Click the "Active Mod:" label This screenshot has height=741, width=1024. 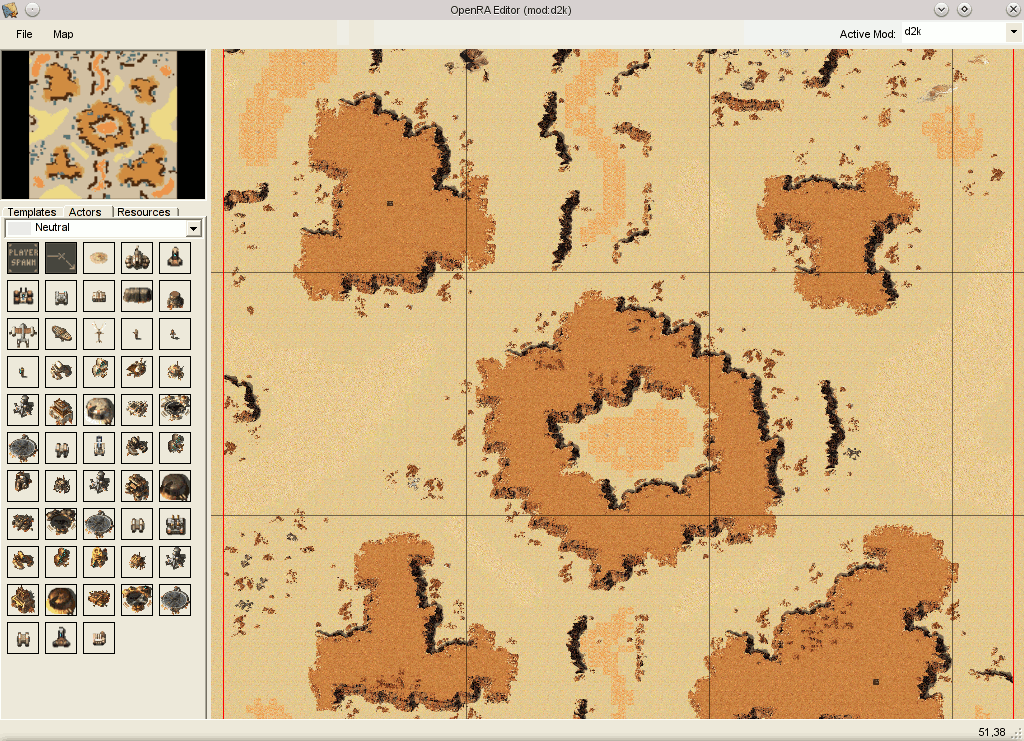[x=867, y=34]
